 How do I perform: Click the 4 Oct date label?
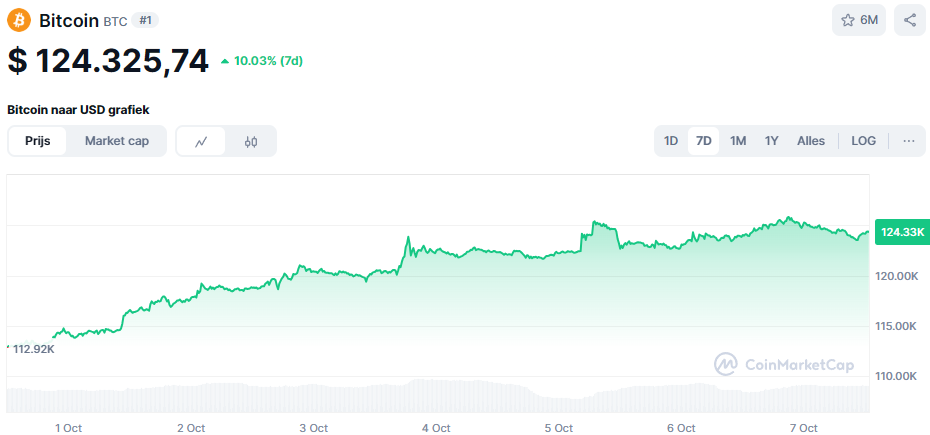437,428
